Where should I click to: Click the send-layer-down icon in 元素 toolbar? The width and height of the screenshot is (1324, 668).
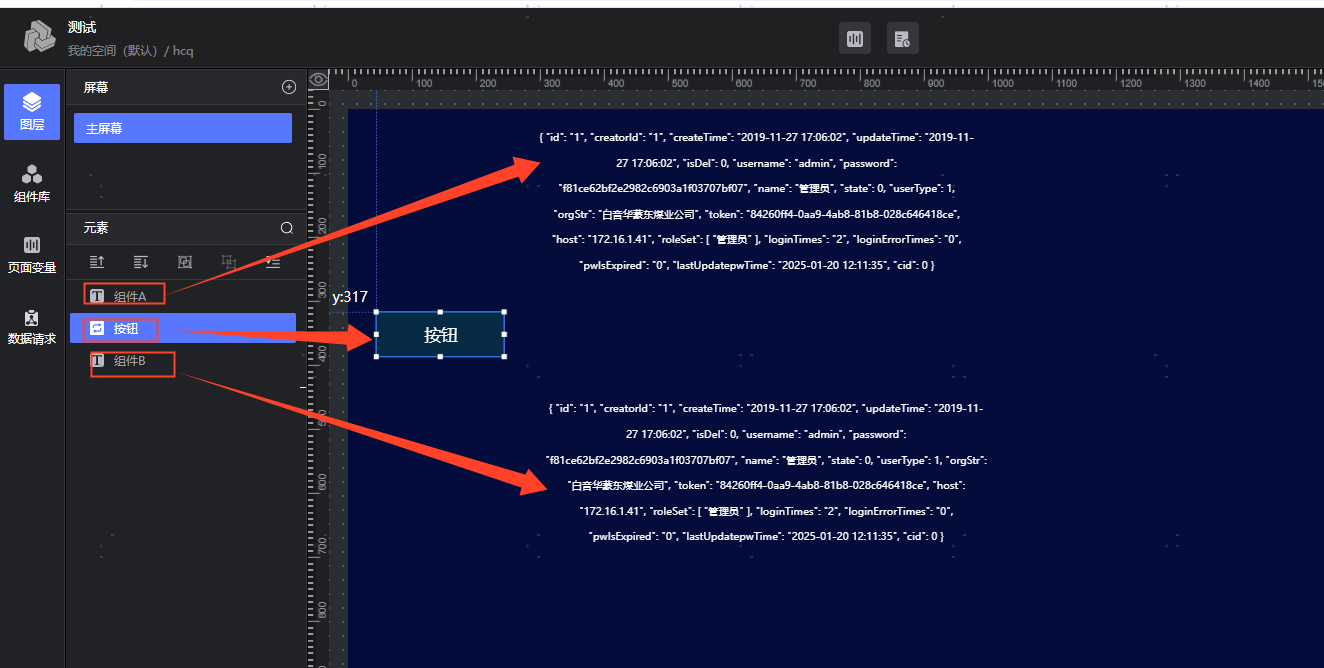141,262
